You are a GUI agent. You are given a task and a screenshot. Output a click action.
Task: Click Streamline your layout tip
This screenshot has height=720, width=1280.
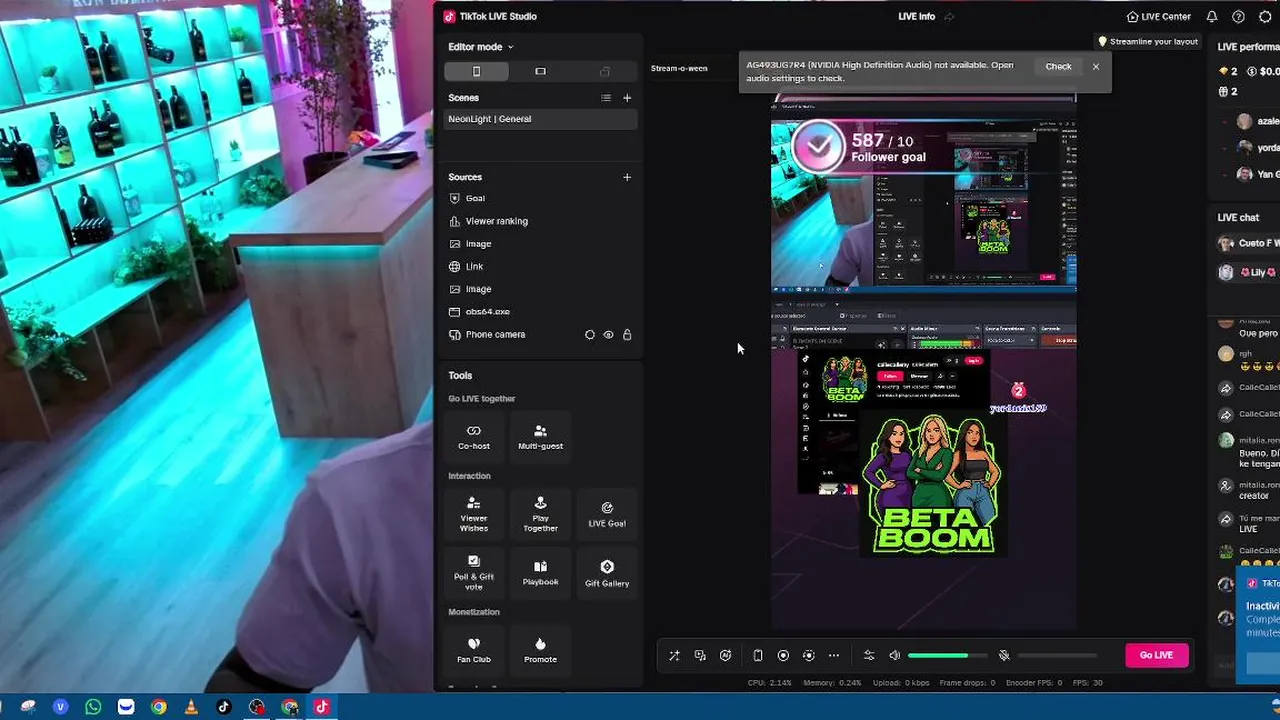(x=1148, y=42)
